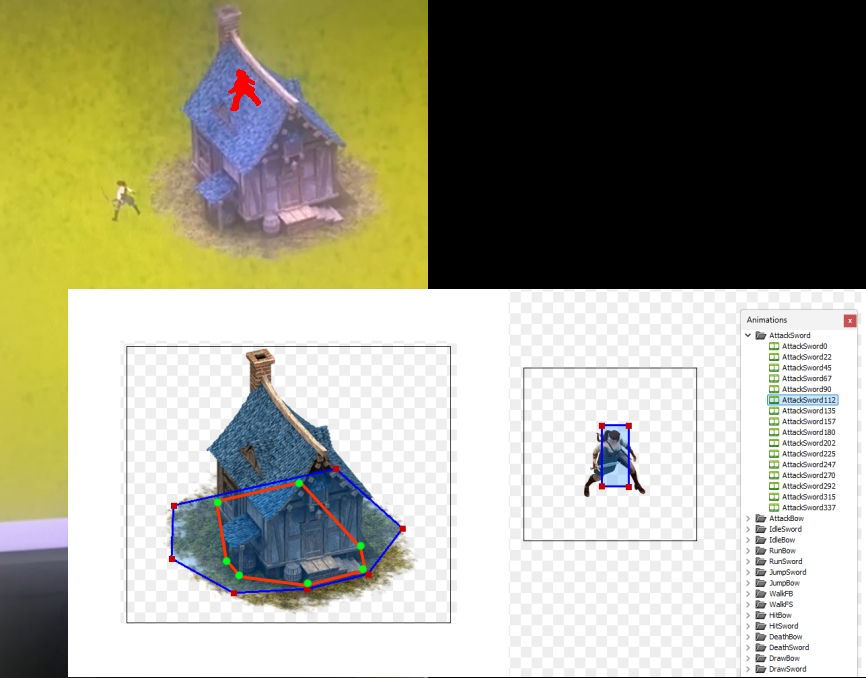Close the Animations panel
This screenshot has width=866, height=678.
click(850, 321)
